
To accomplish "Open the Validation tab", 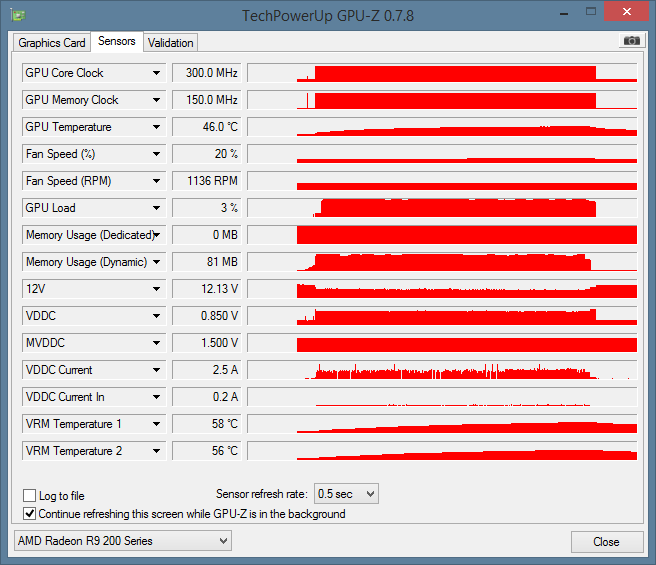I will 170,43.
